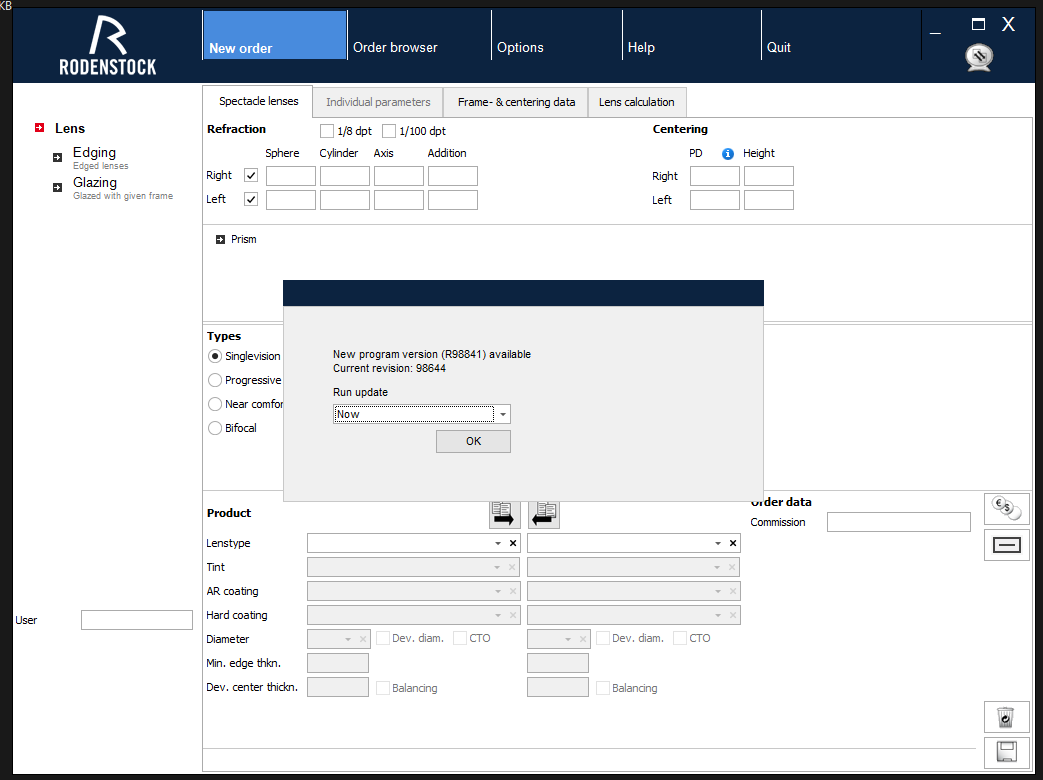Viewport: 1043px width, 780px height.
Task: Open the Options menu
Action: coord(557,35)
